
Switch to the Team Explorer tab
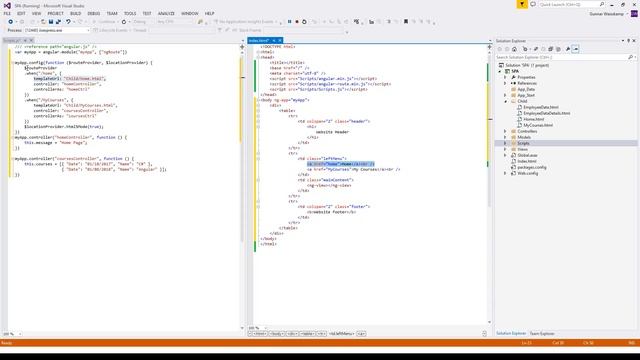pos(542,333)
